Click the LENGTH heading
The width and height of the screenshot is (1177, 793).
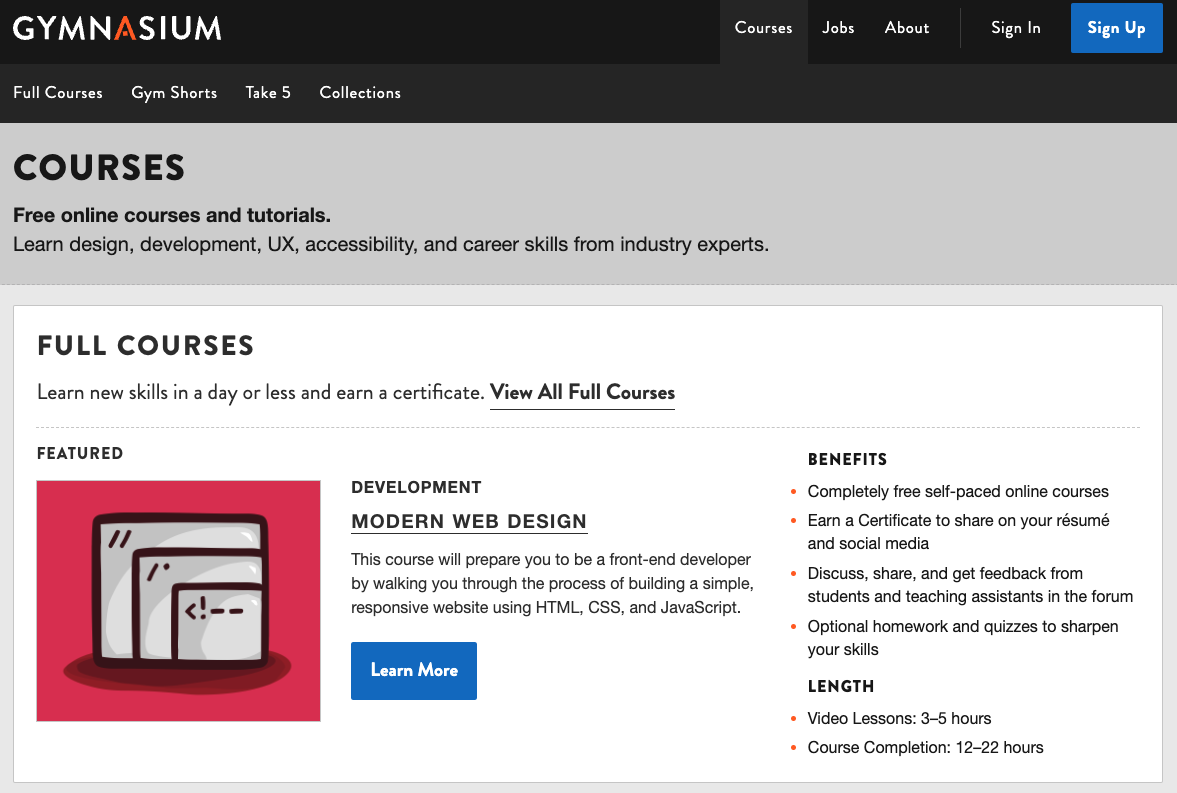tap(841, 686)
